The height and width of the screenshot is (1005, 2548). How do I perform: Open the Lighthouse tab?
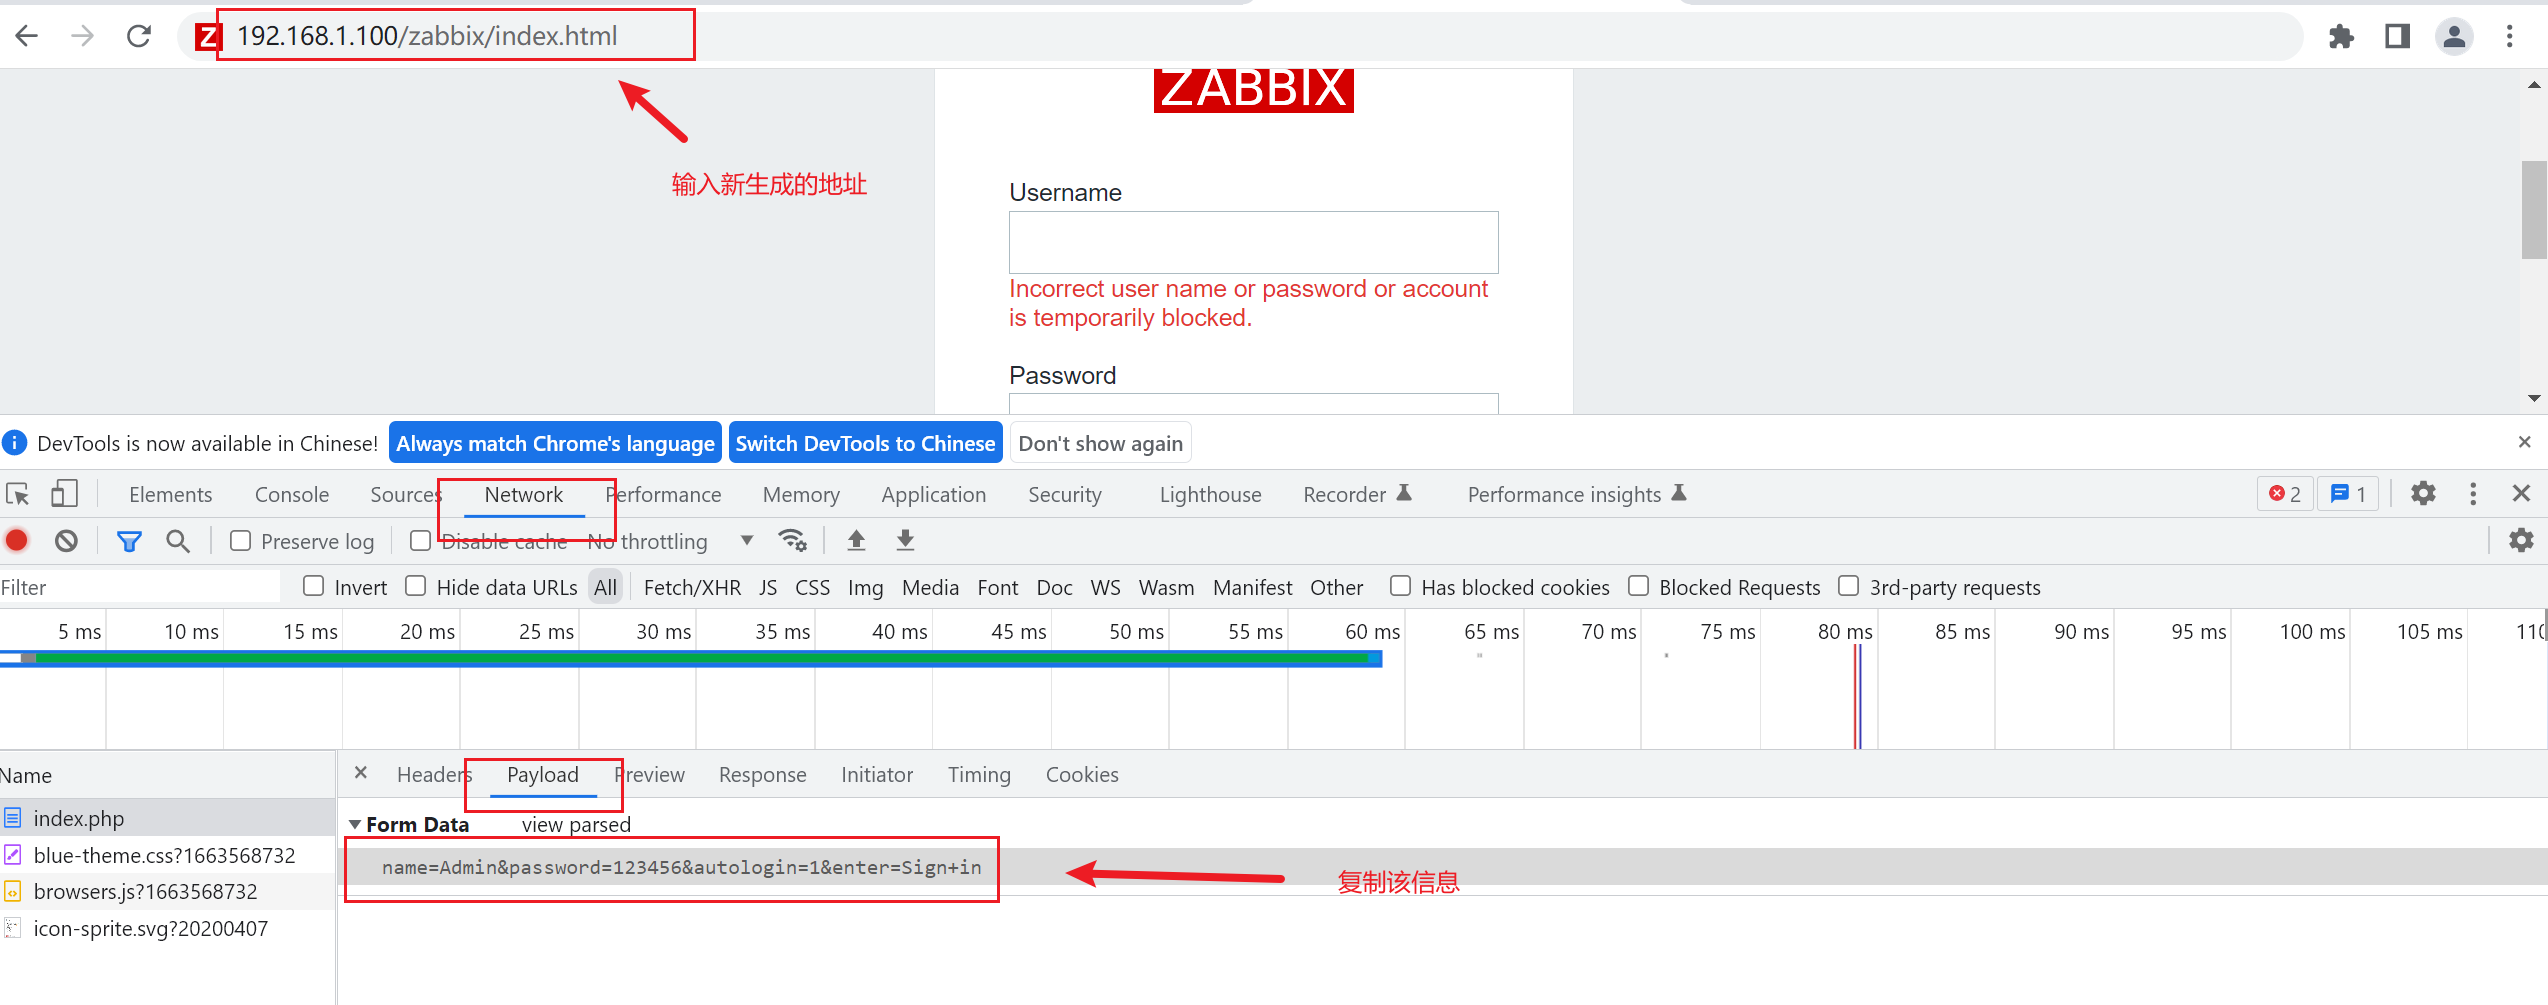point(1211,494)
